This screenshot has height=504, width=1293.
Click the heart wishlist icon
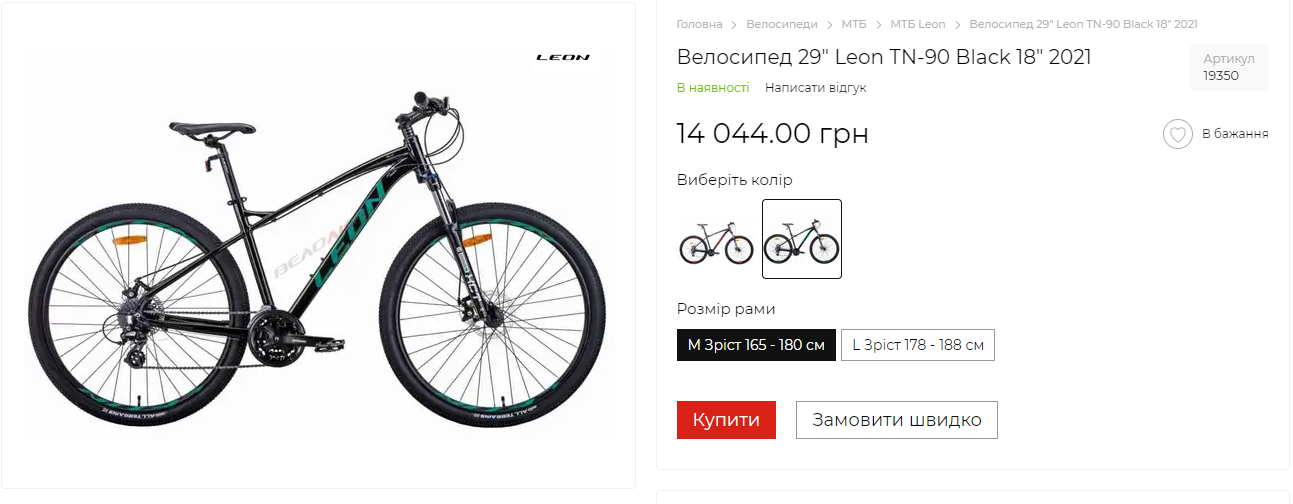pyautogui.click(x=1177, y=134)
